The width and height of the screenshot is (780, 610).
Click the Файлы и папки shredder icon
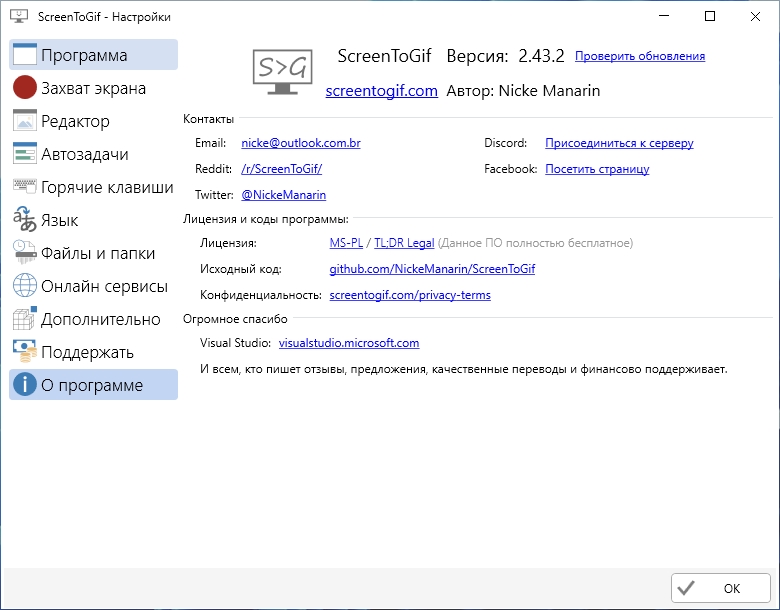(x=24, y=252)
